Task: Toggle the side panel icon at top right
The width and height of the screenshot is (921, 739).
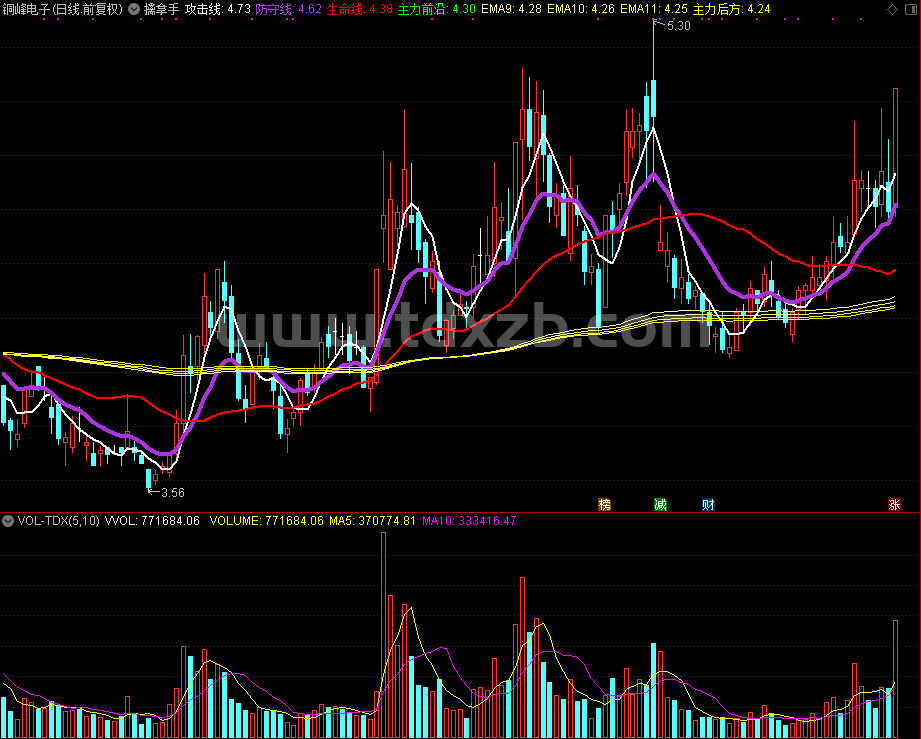Action: pos(911,9)
